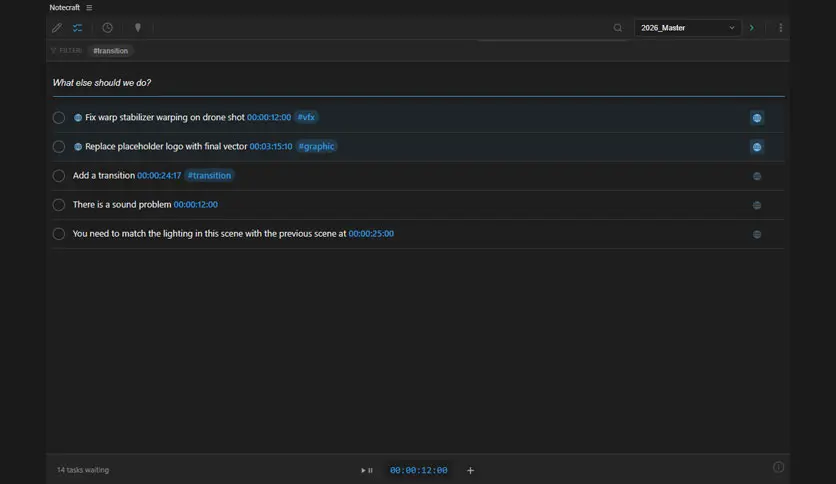Focus the 'What else should we do?' input
Viewport: 836px width, 484px height.
[x=419, y=83]
